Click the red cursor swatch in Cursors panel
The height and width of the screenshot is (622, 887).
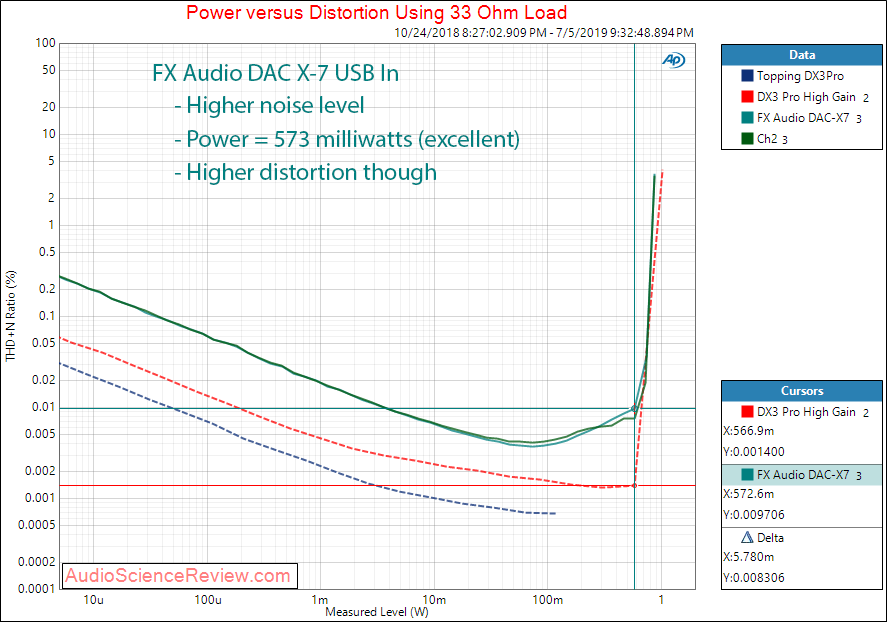(x=747, y=412)
